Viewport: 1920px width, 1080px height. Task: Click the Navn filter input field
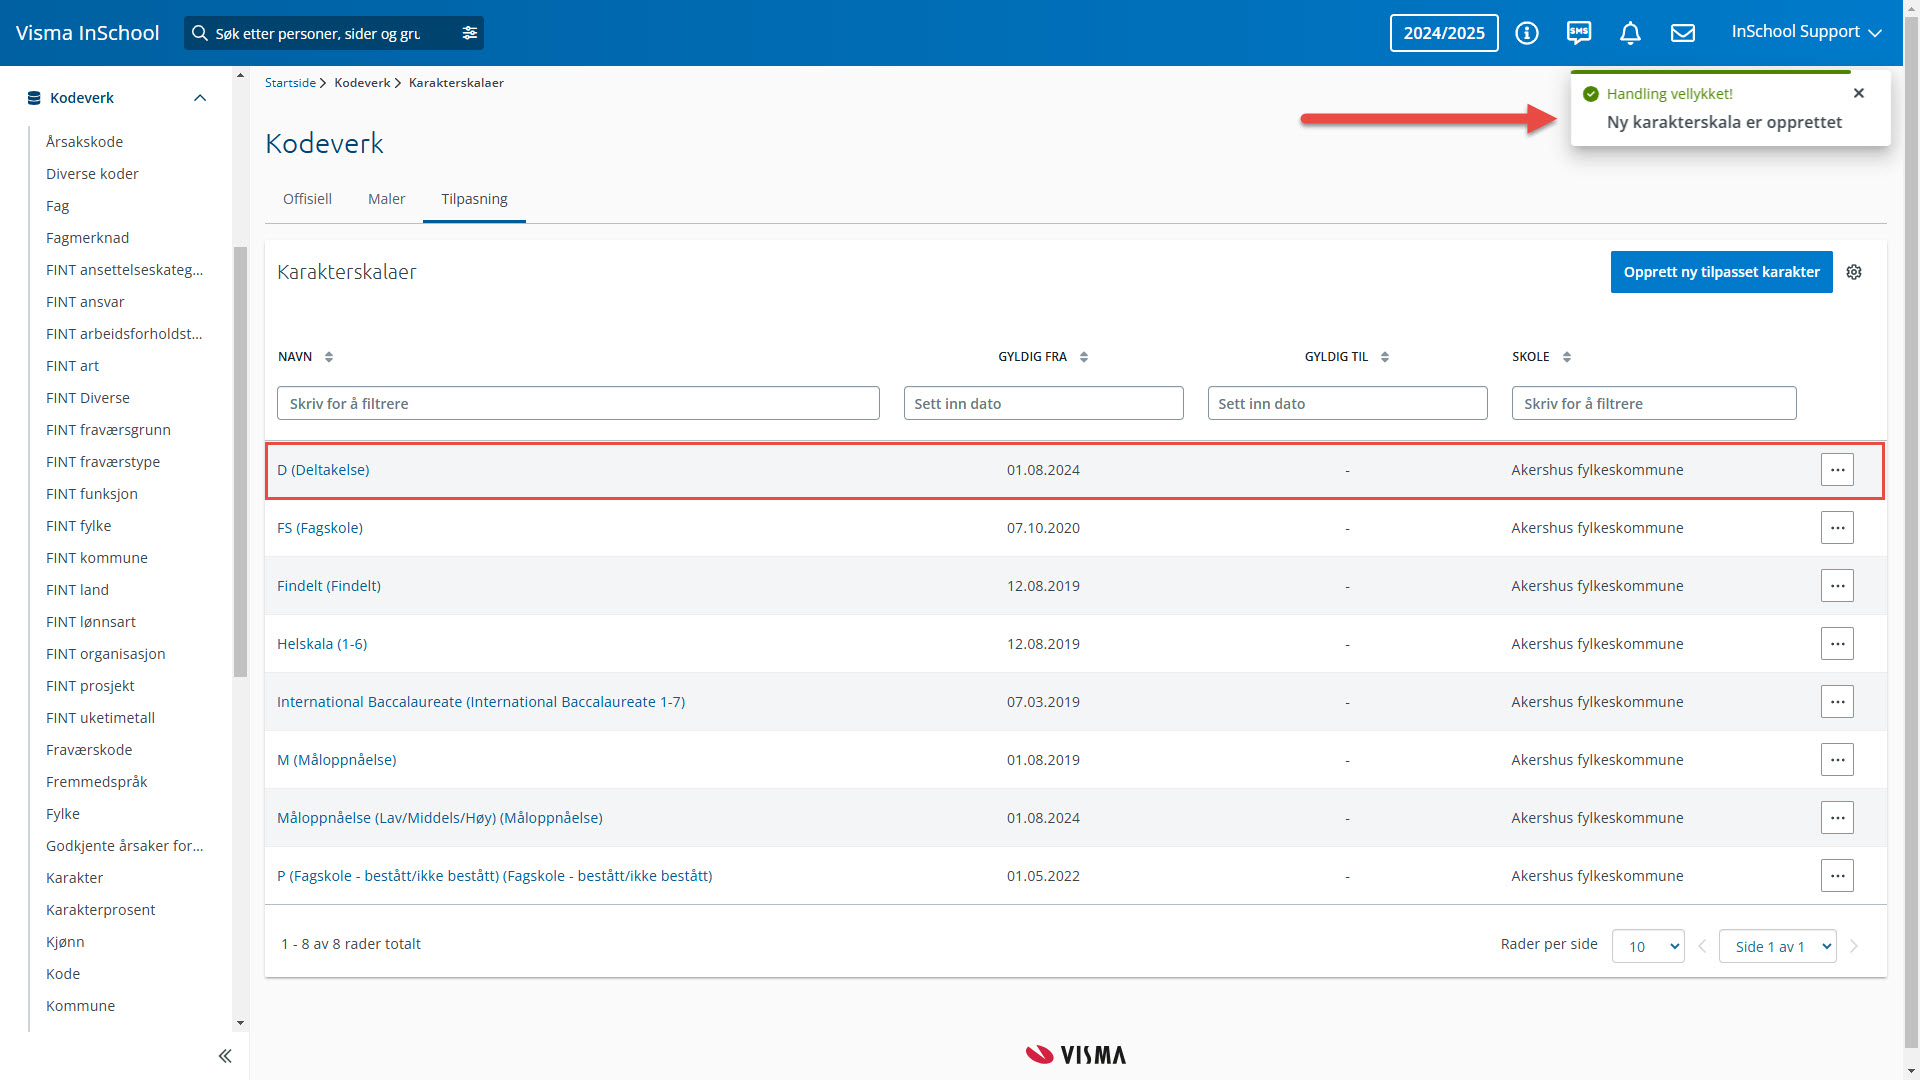(578, 403)
